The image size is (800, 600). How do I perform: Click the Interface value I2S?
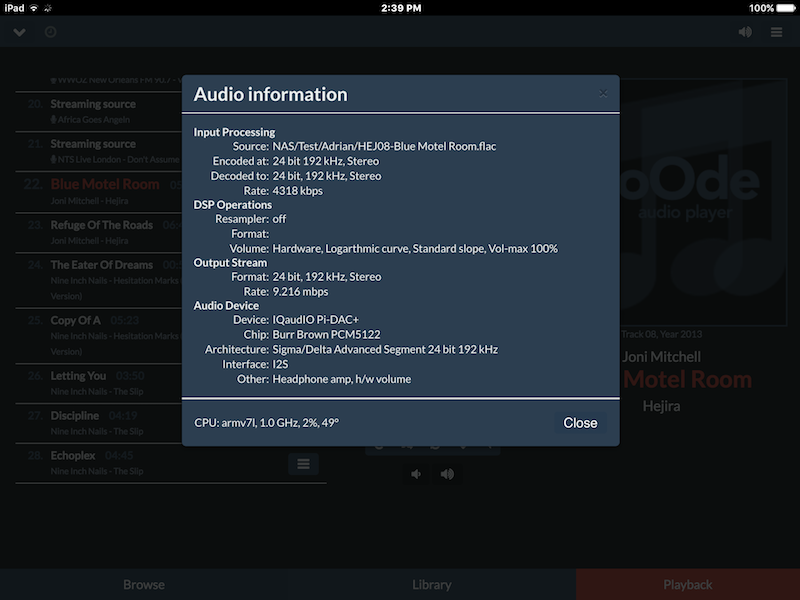(x=280, y=364)
